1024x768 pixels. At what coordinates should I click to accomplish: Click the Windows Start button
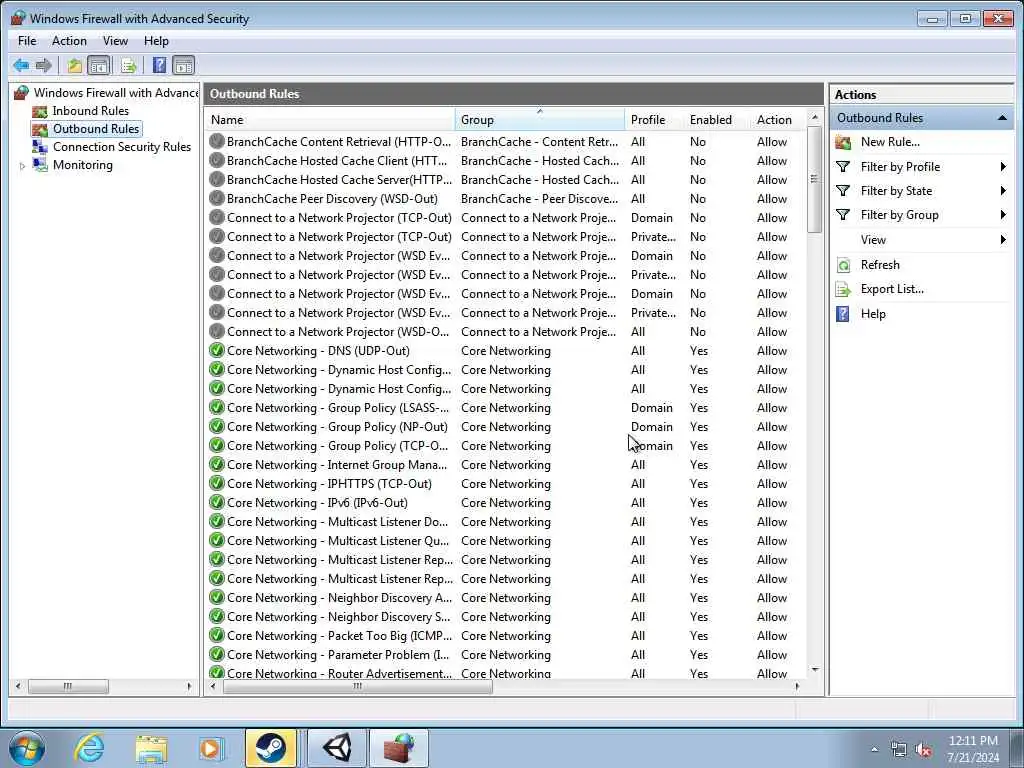pyautogui.click(x=27, y=748)
